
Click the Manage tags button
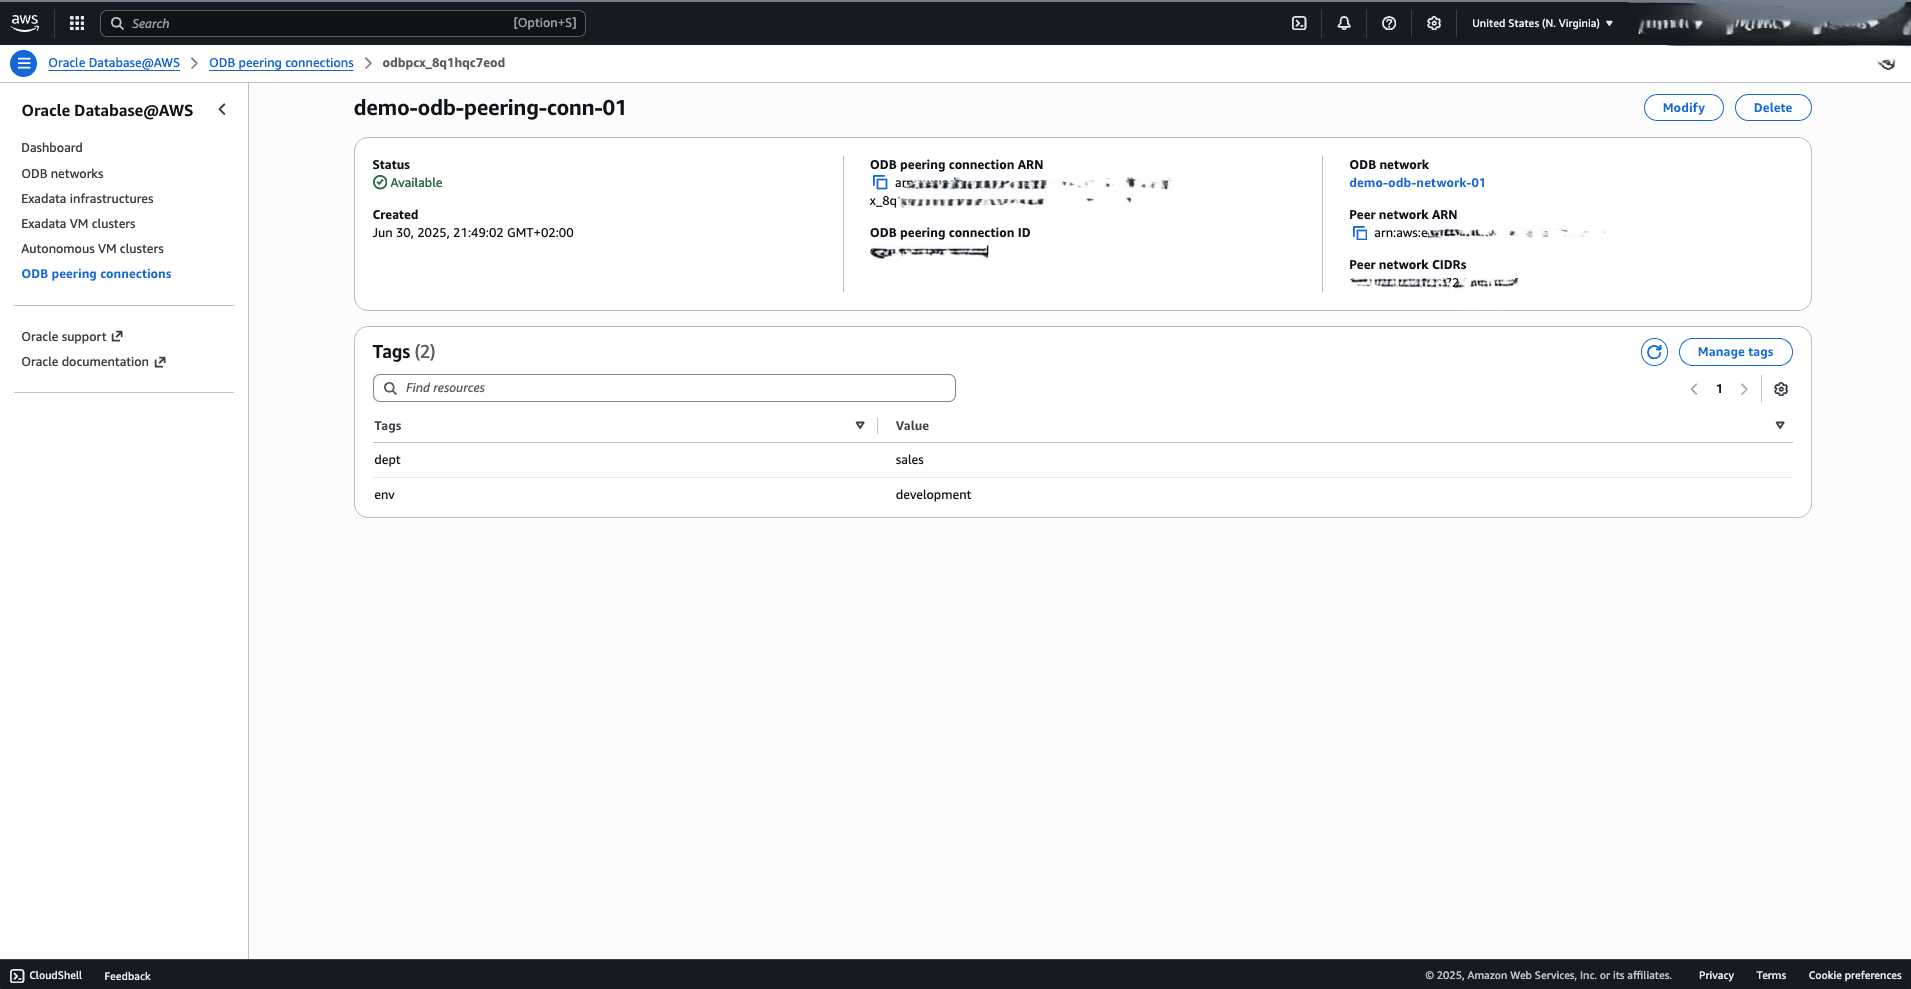click(1735, 352)
